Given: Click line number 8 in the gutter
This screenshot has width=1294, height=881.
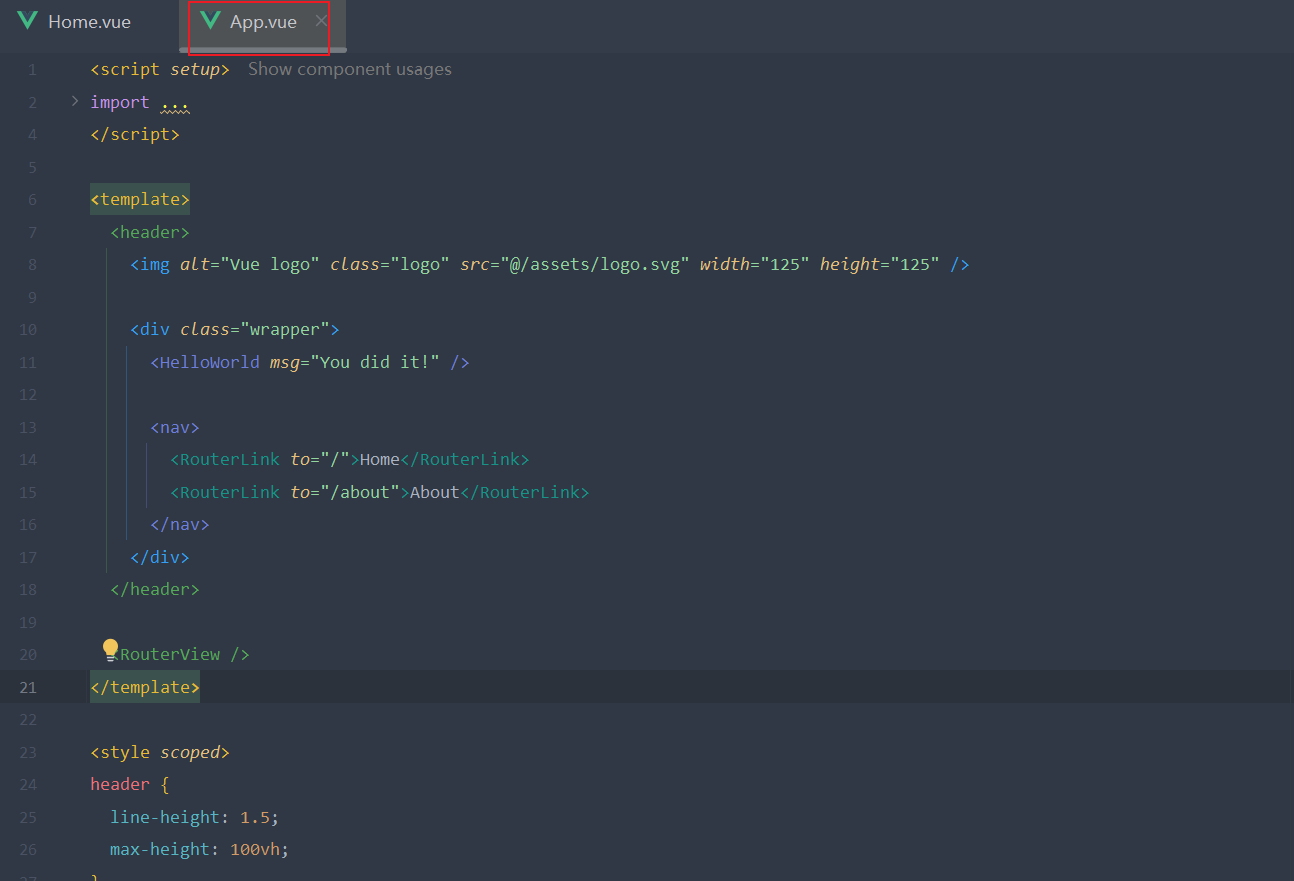Looking at the screenshot, I should (x=33, y=264).
